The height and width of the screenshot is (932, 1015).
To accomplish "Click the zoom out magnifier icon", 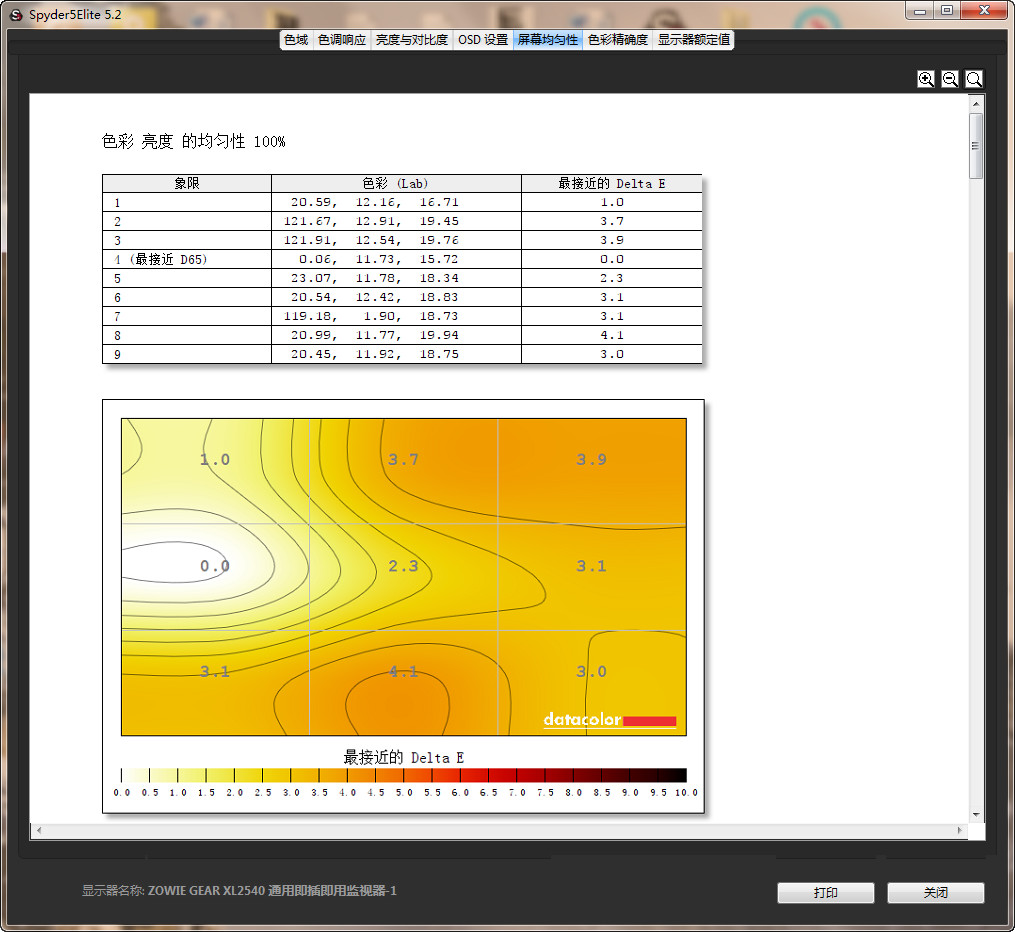I will coord(950,79).
